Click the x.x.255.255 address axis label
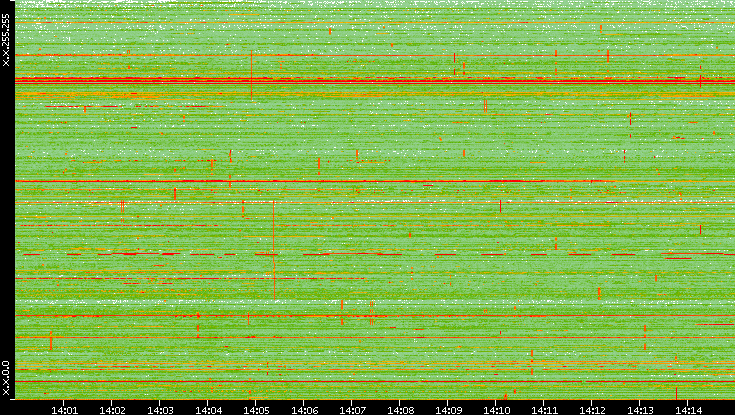The image size is (735, 415). tap(6, 40)
